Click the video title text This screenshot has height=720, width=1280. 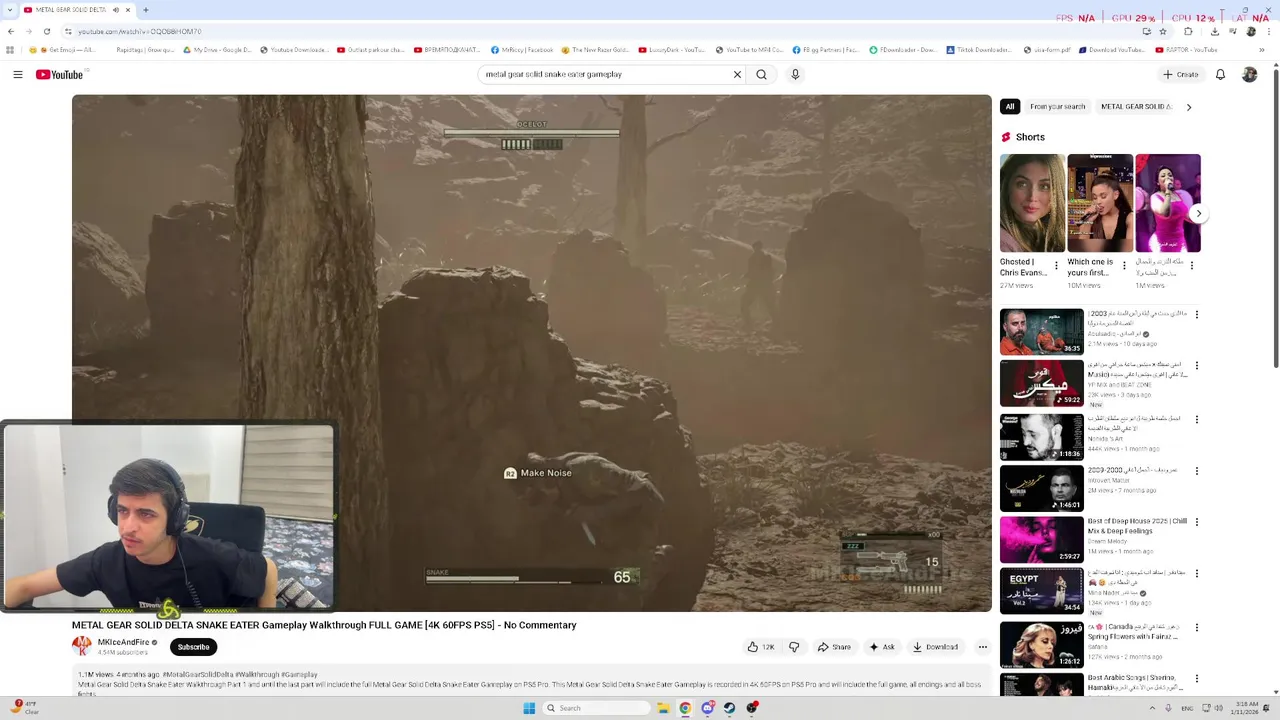pyautogui.click(x=324, y=625)
